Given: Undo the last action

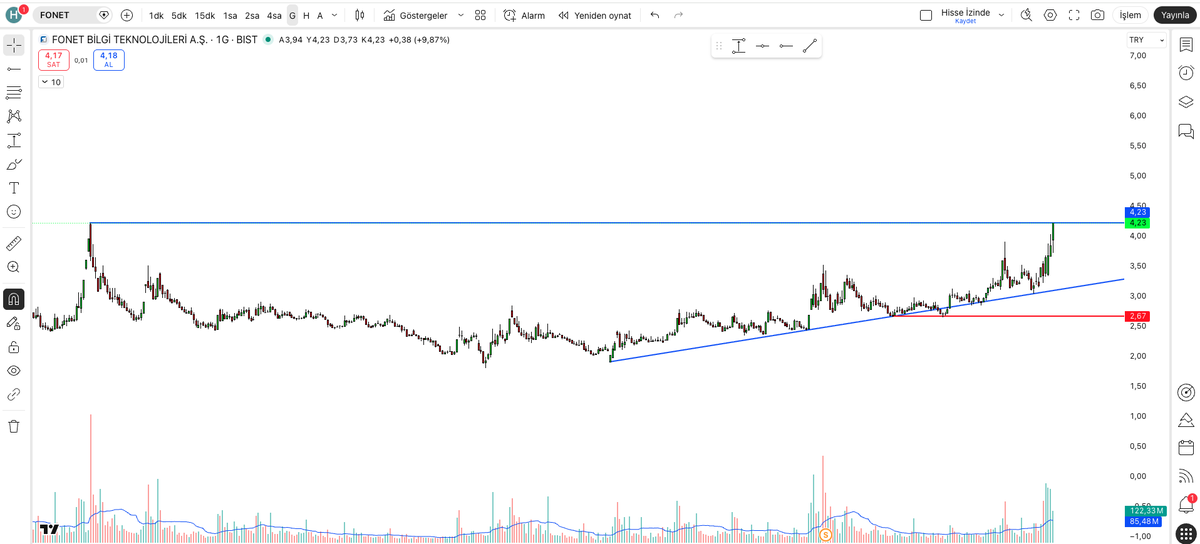Looking at the screenshot, I should (x=655, y=15).
